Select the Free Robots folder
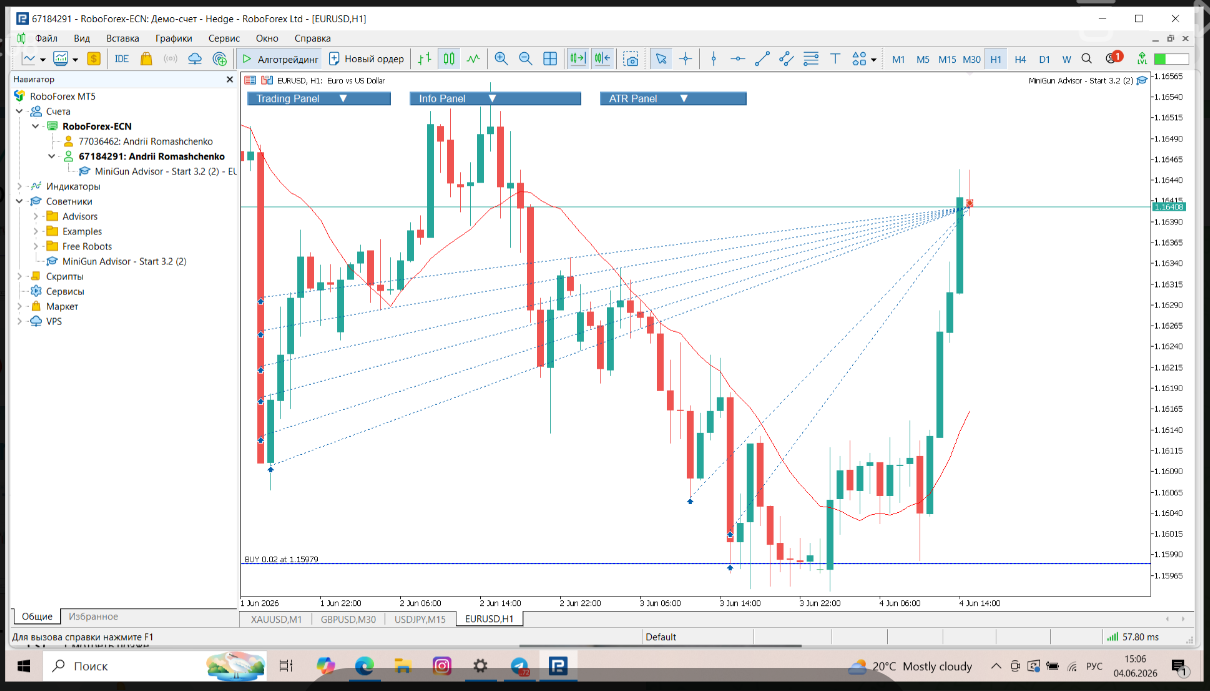This screenshot has width=1210, height=691. (x=87, y=246)
